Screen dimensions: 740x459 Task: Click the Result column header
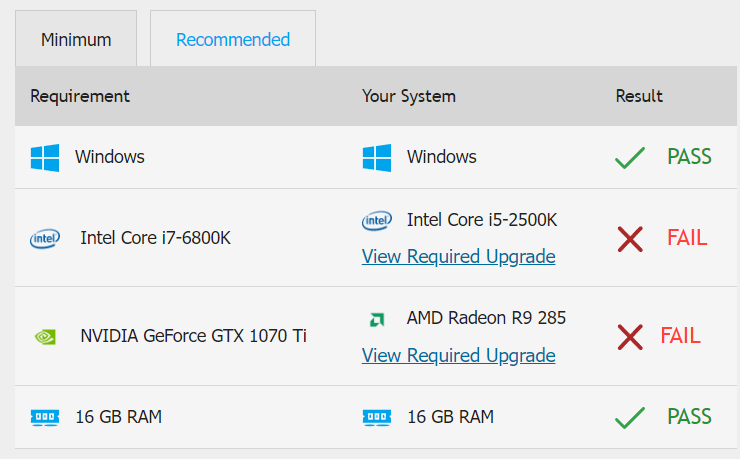point(639,96)
